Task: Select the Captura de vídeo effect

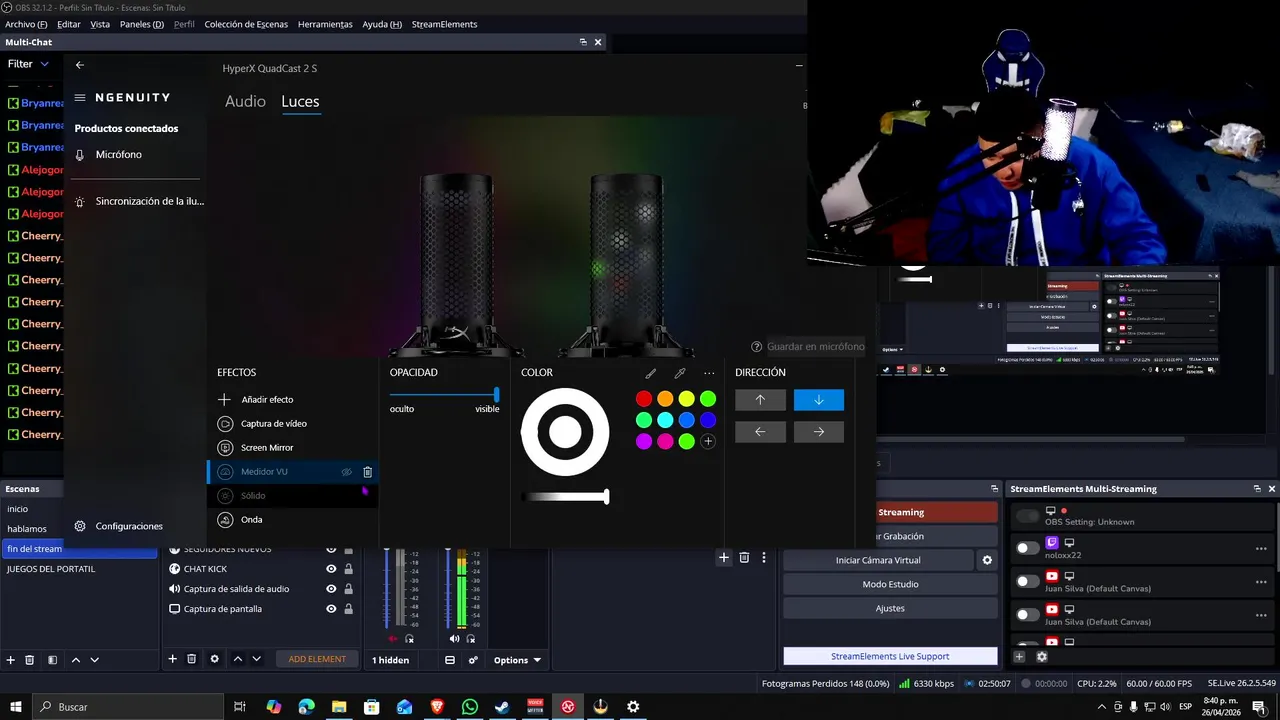Action: coord(292,423)
